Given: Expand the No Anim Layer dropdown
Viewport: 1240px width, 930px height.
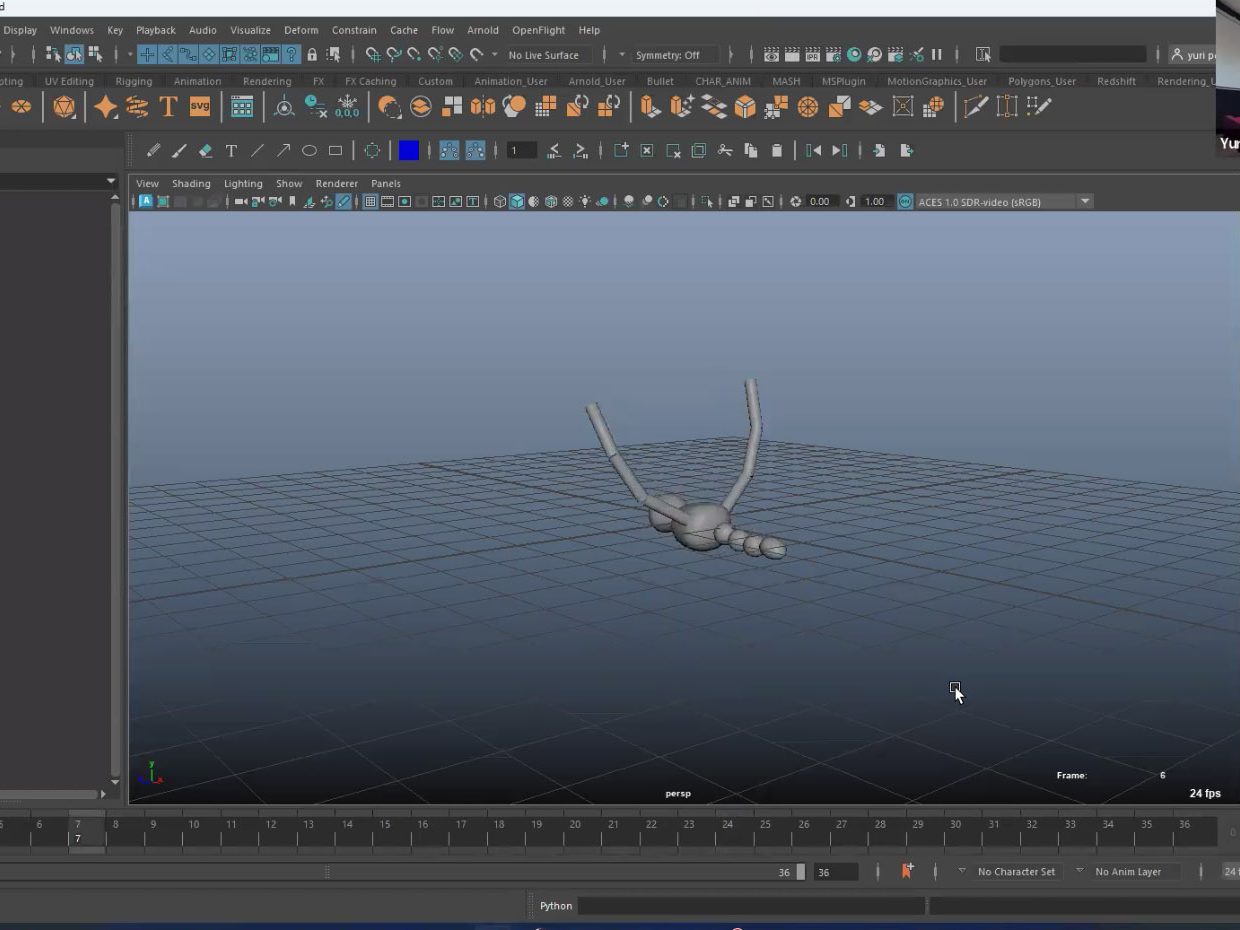Looking at the screenshot, I should [1127, 872].
